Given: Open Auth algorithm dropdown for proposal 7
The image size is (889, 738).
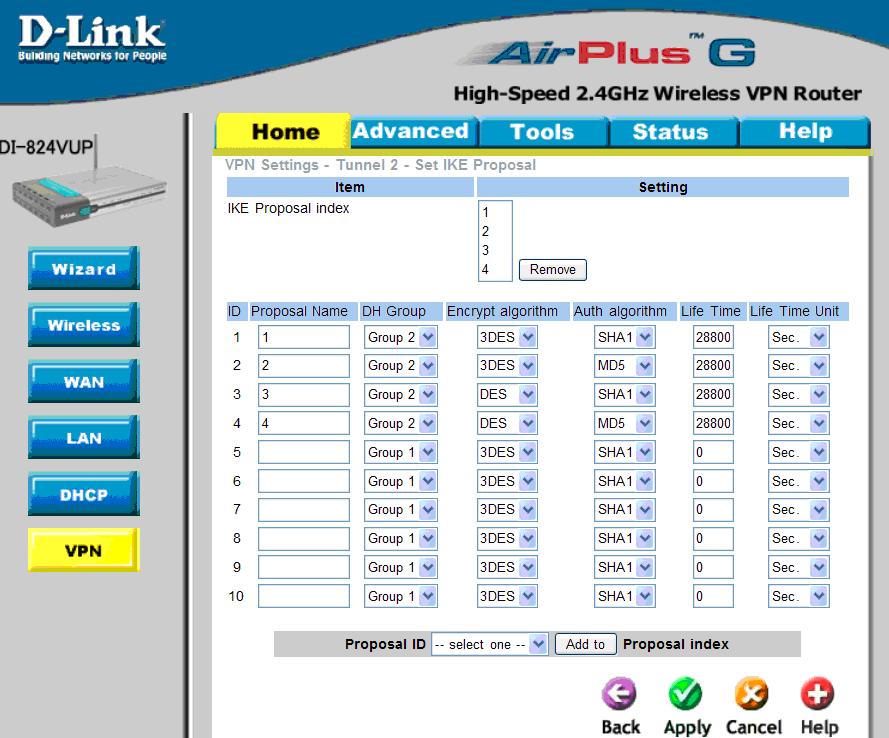Looking at the screenshot, I should click(624, 510).
